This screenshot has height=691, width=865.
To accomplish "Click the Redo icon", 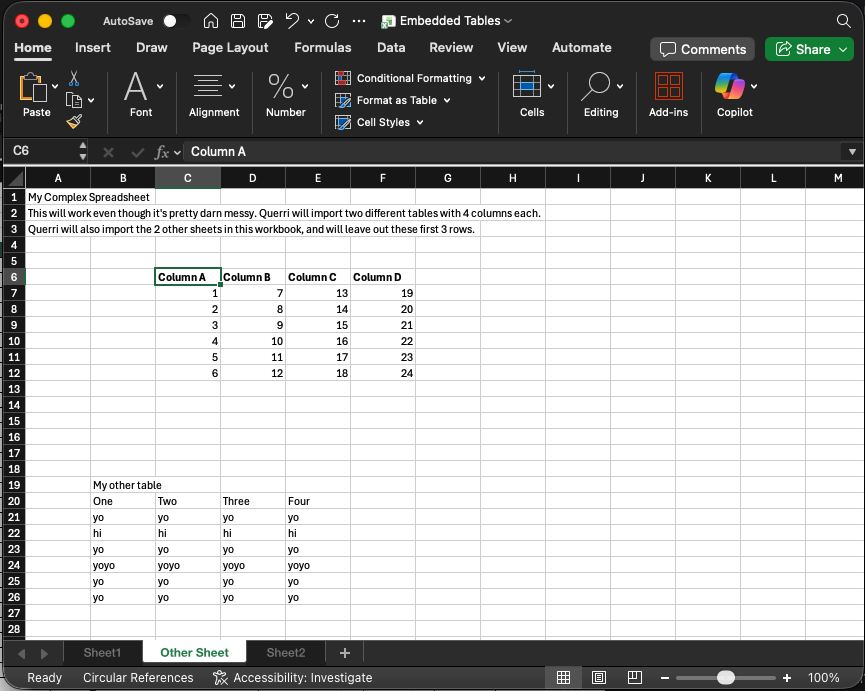I will [330, 19].
